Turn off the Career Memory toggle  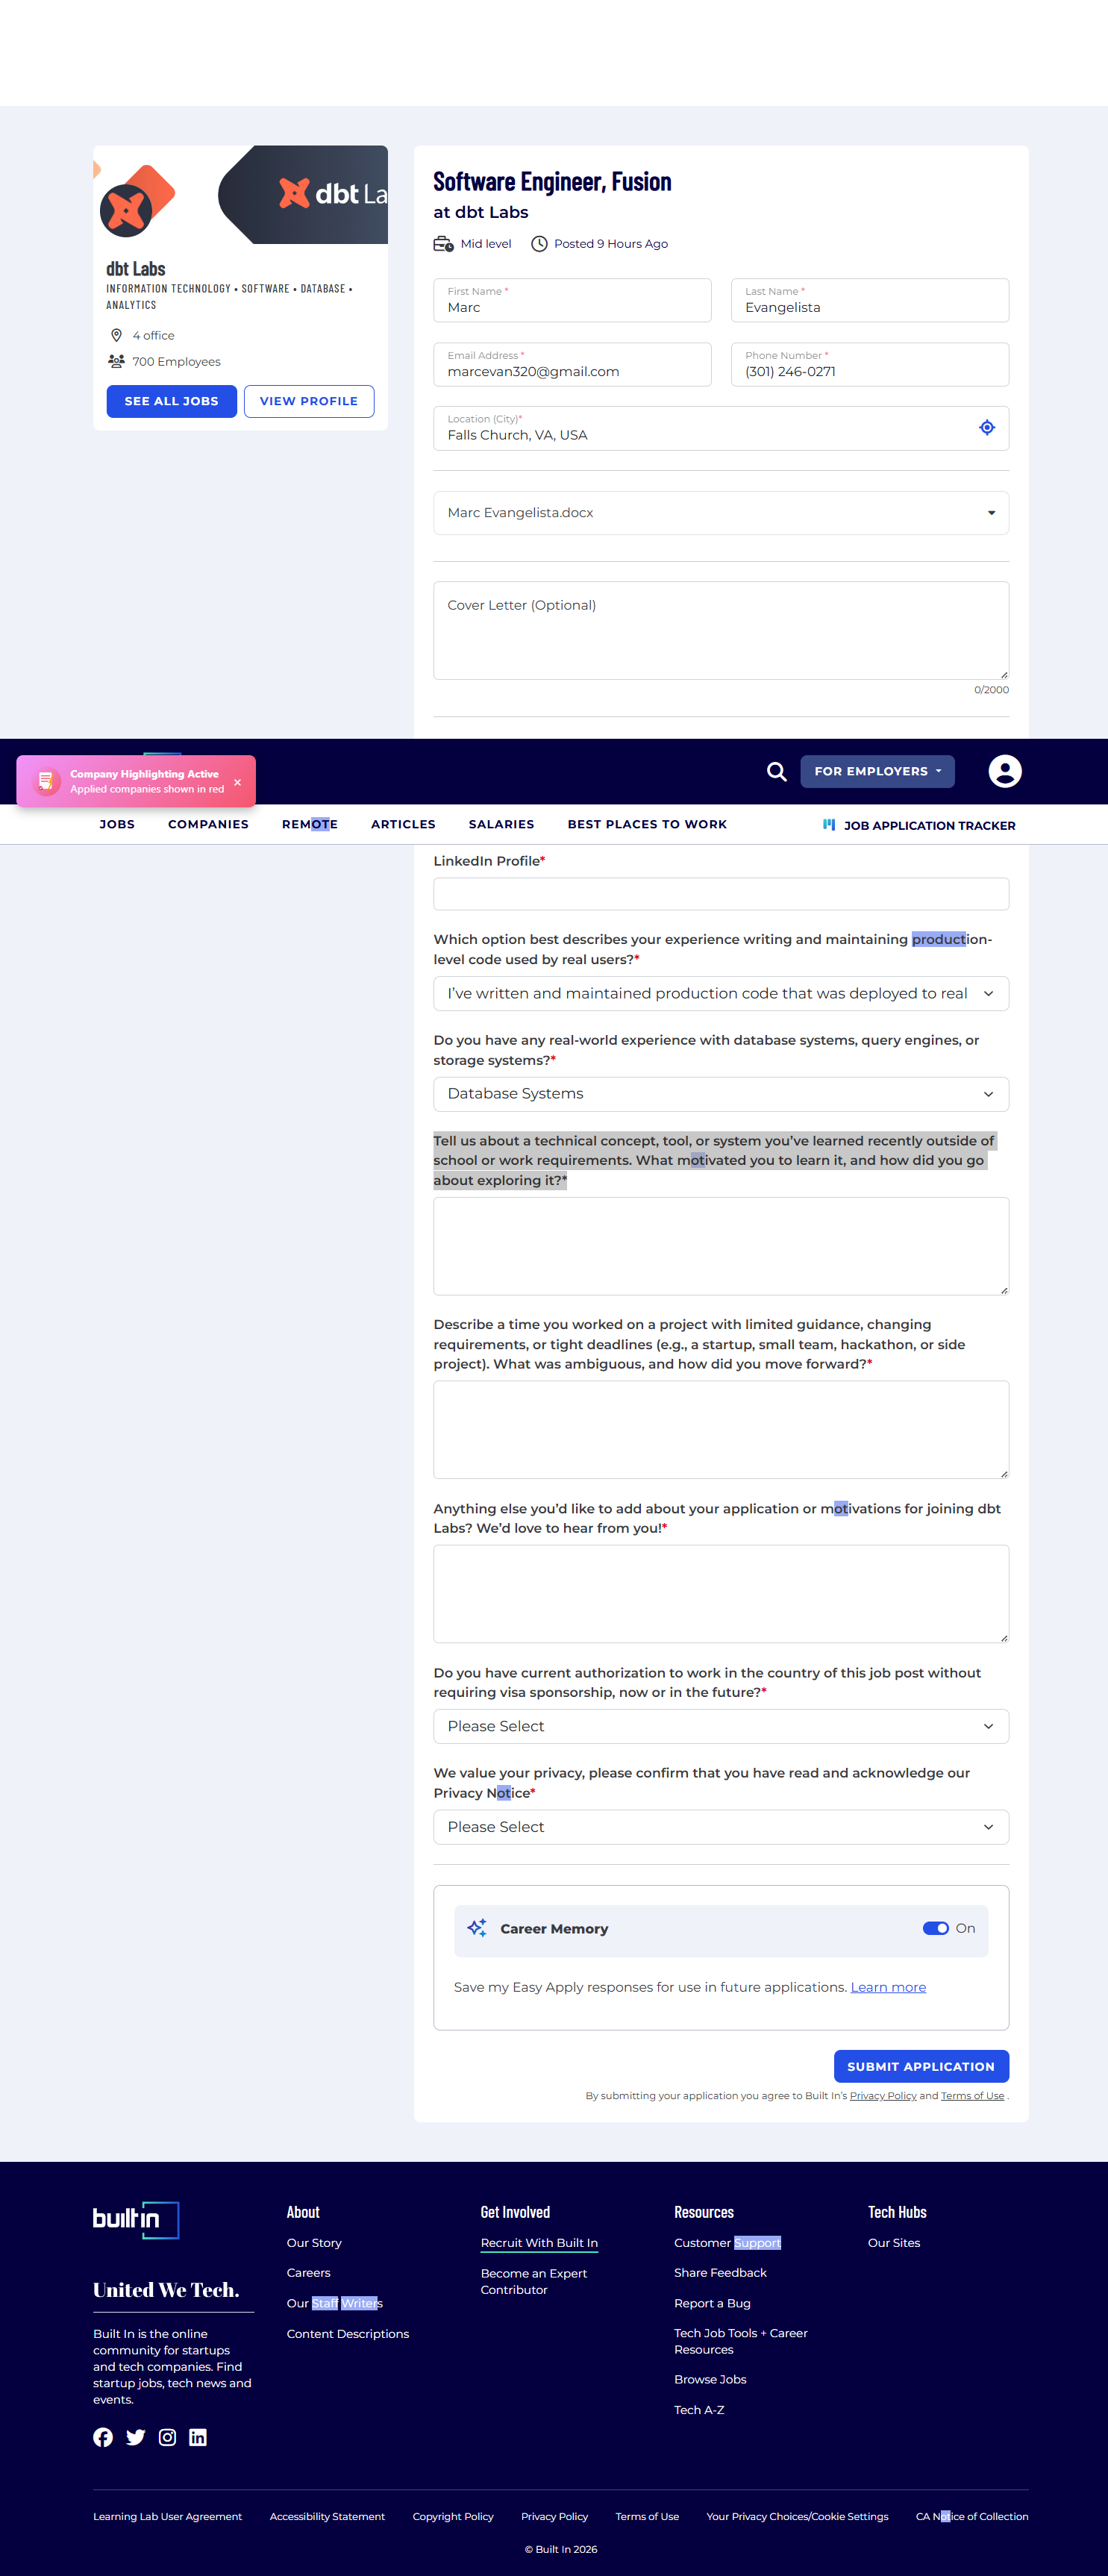tap(935, 1928)
